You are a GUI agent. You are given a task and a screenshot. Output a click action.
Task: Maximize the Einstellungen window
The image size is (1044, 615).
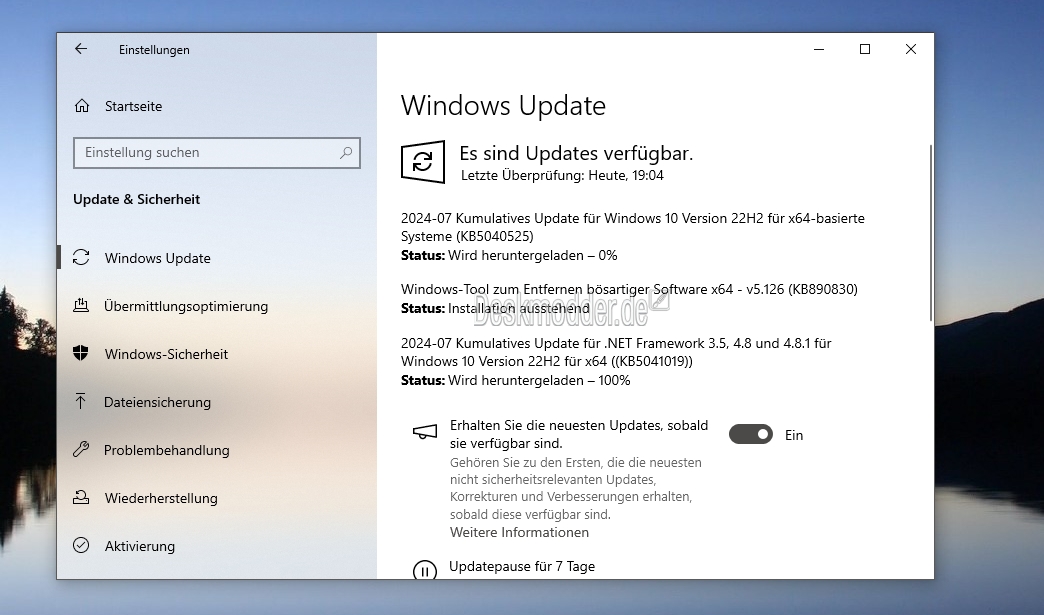click(865, 49)
